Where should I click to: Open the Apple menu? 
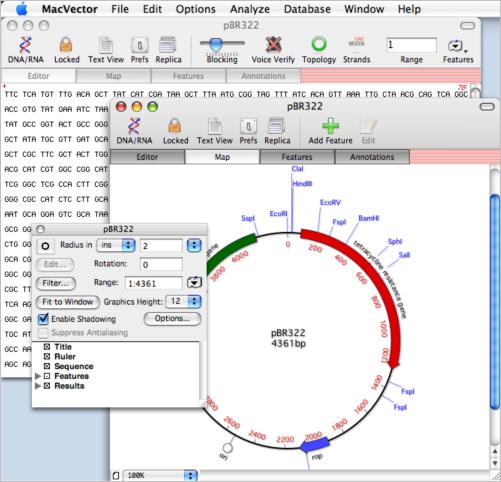point(22,9)
